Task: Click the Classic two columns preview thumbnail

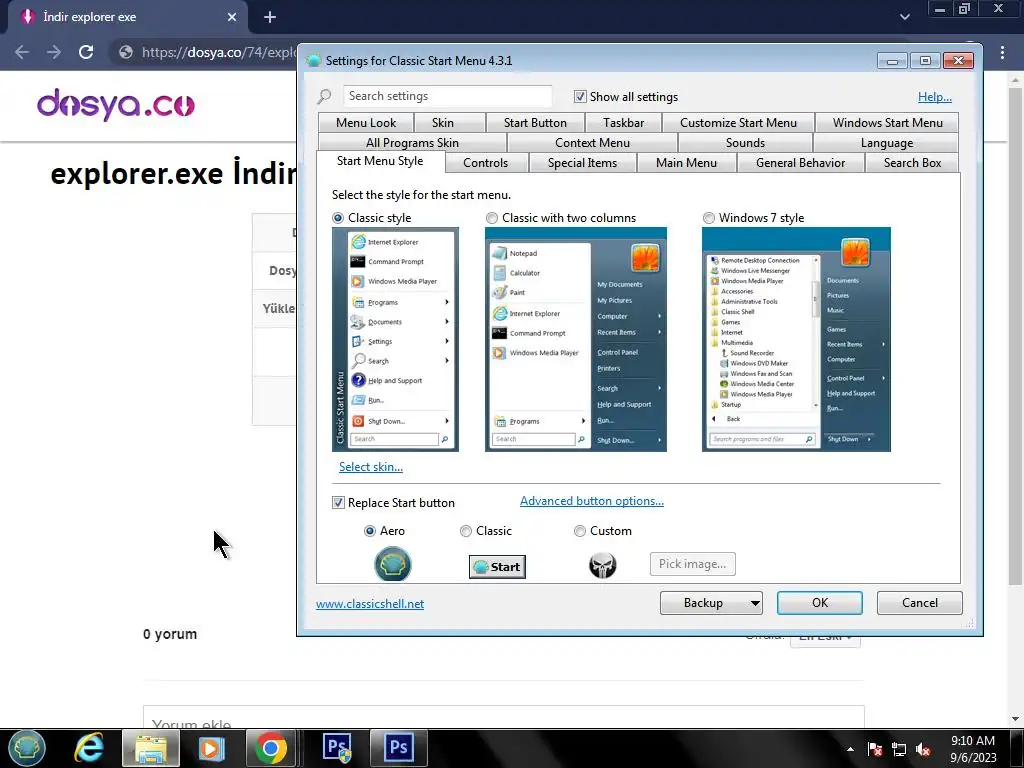Action: 575,339
